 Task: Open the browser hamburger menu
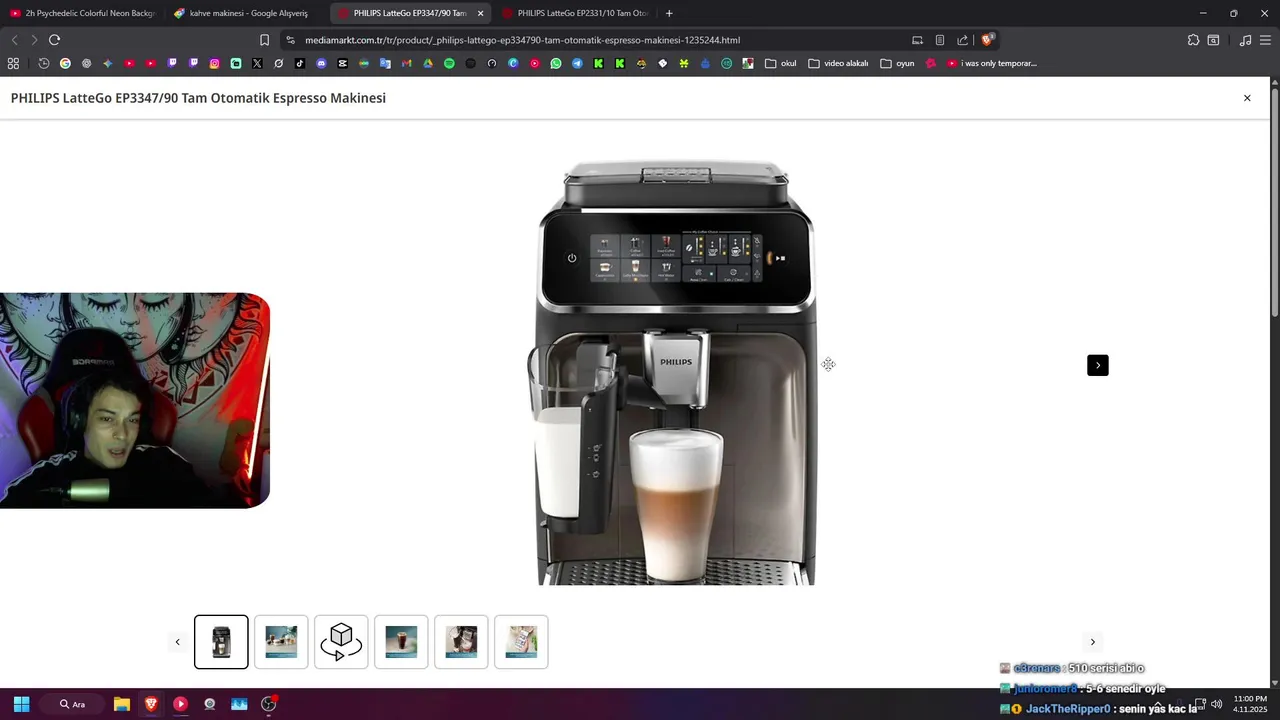[x=1266, y=40]
